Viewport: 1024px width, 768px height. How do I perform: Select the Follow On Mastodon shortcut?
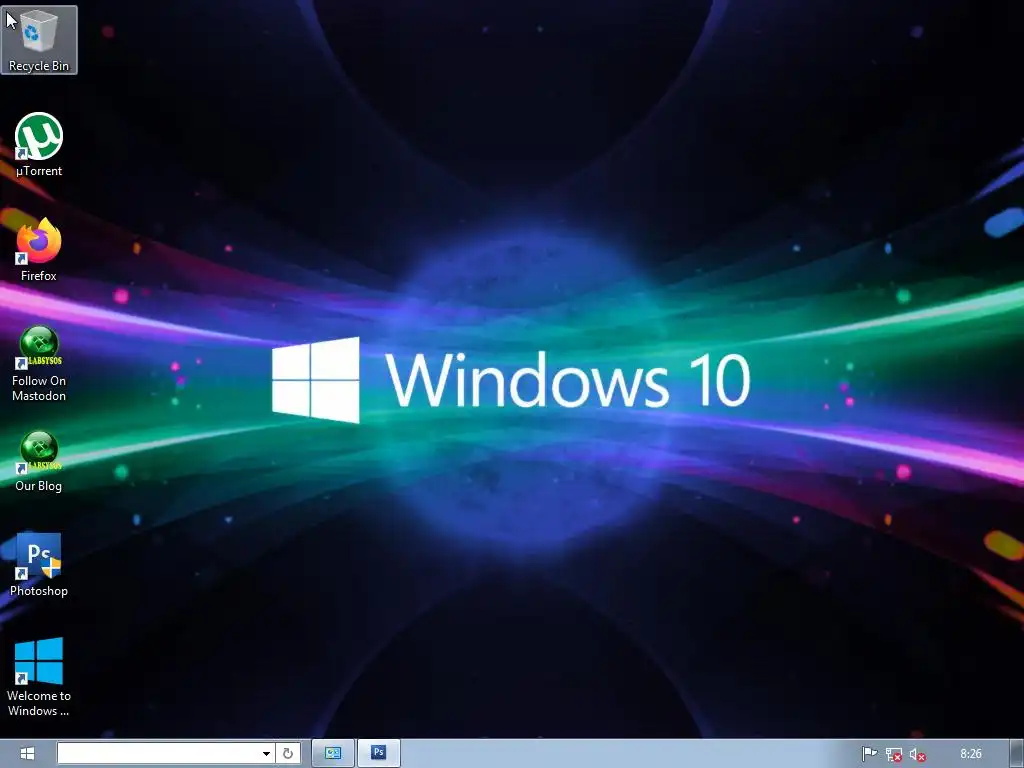tap(39, 363)
